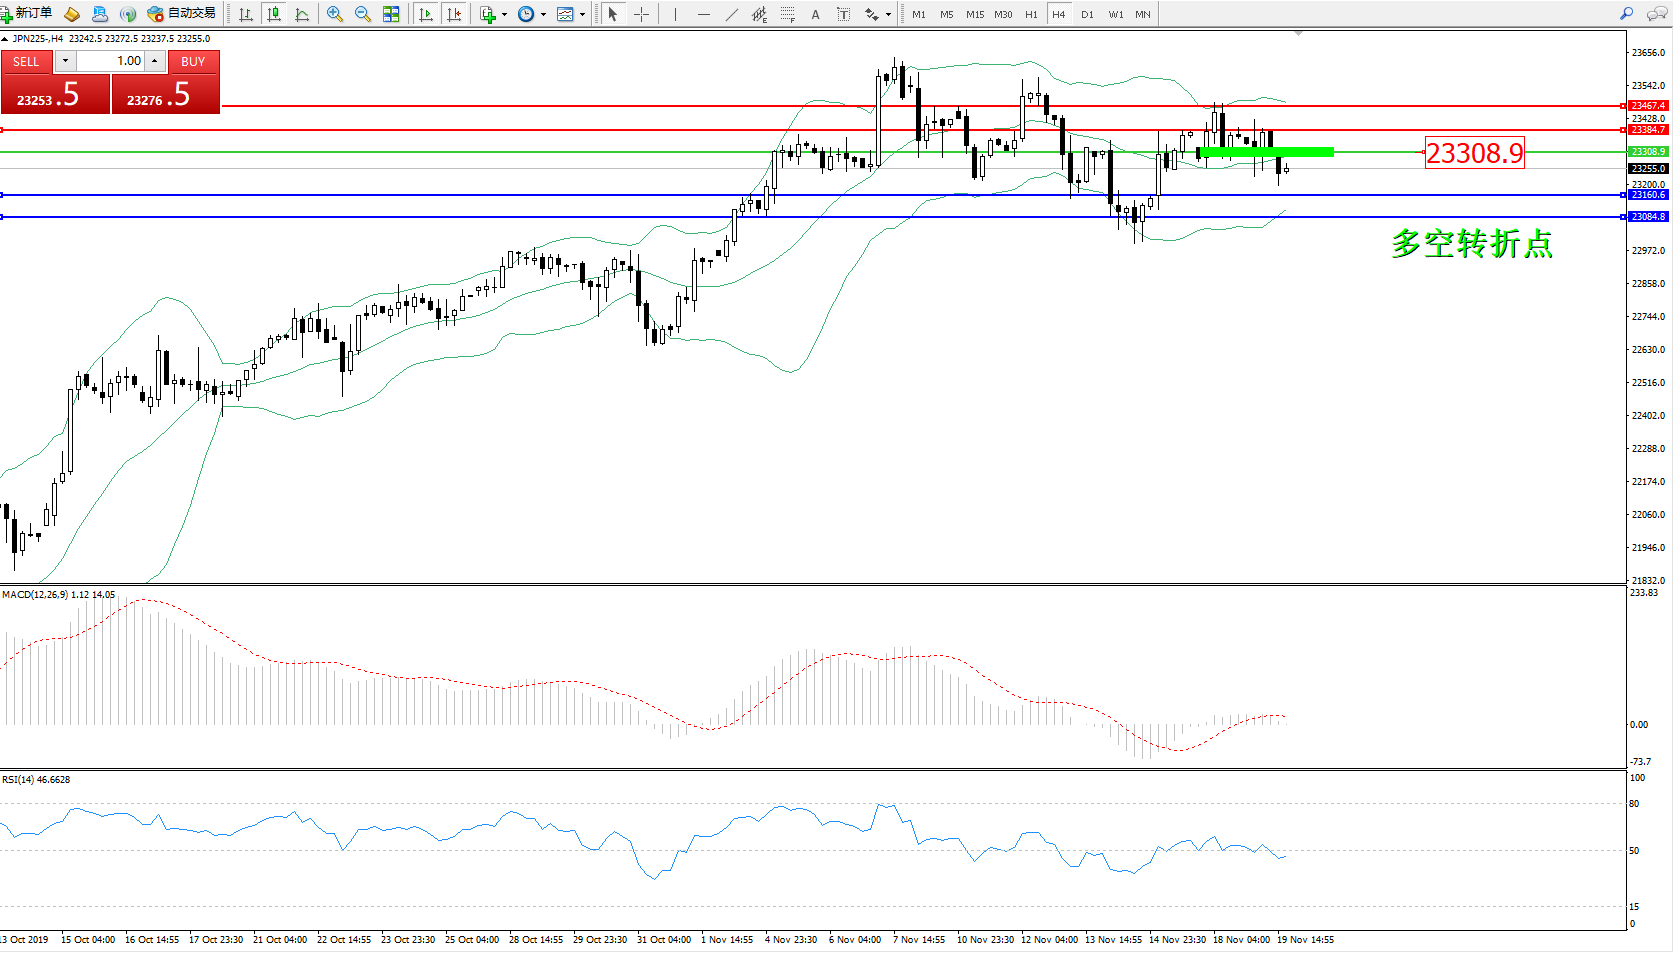1673x953 pixels.
Task: Select the trendline drawing tool
Action: click(x=732, y=14)
